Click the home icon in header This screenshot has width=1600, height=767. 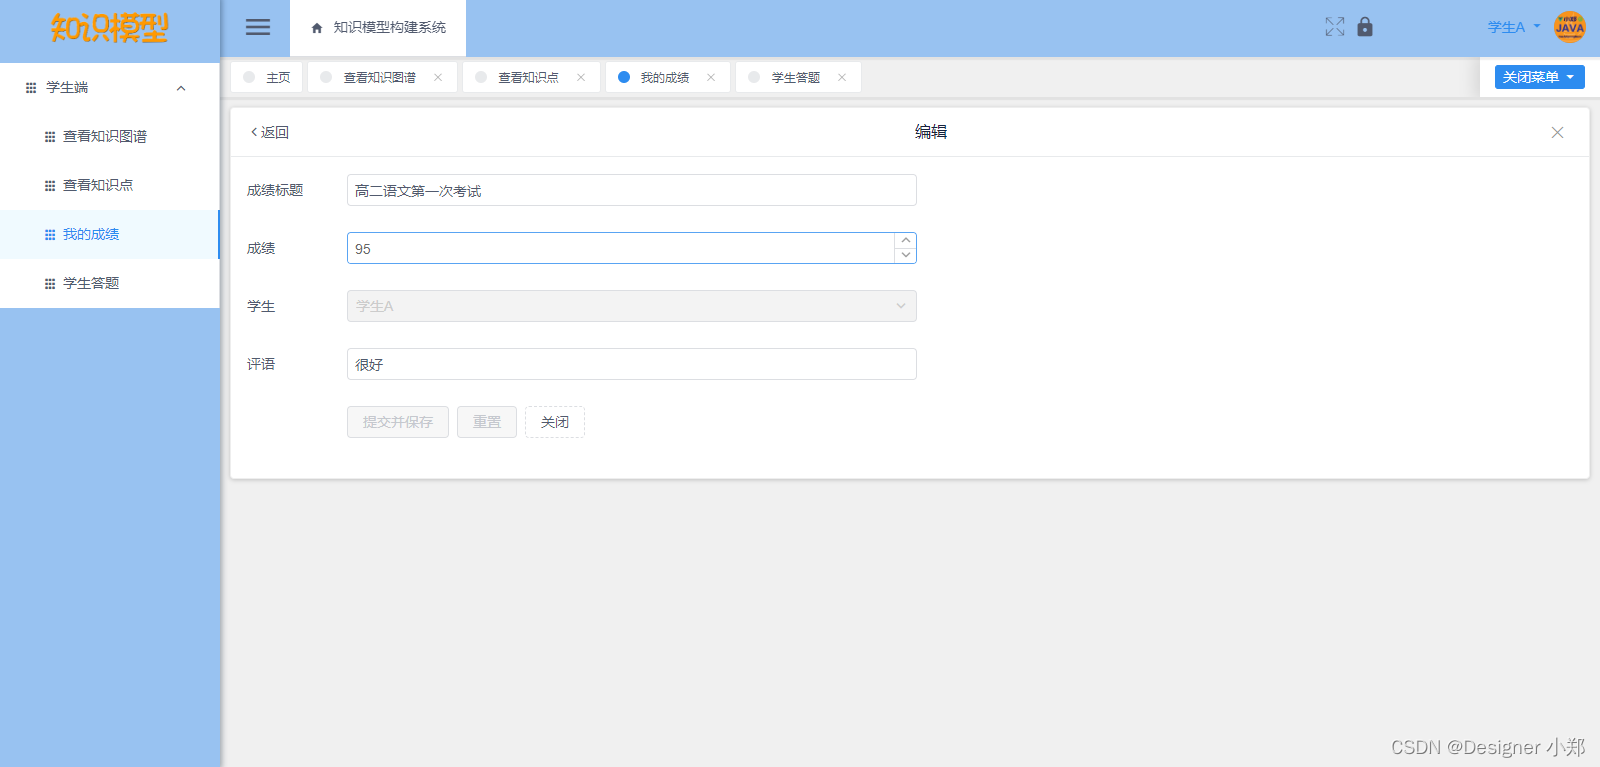click(x=317, y=28)
